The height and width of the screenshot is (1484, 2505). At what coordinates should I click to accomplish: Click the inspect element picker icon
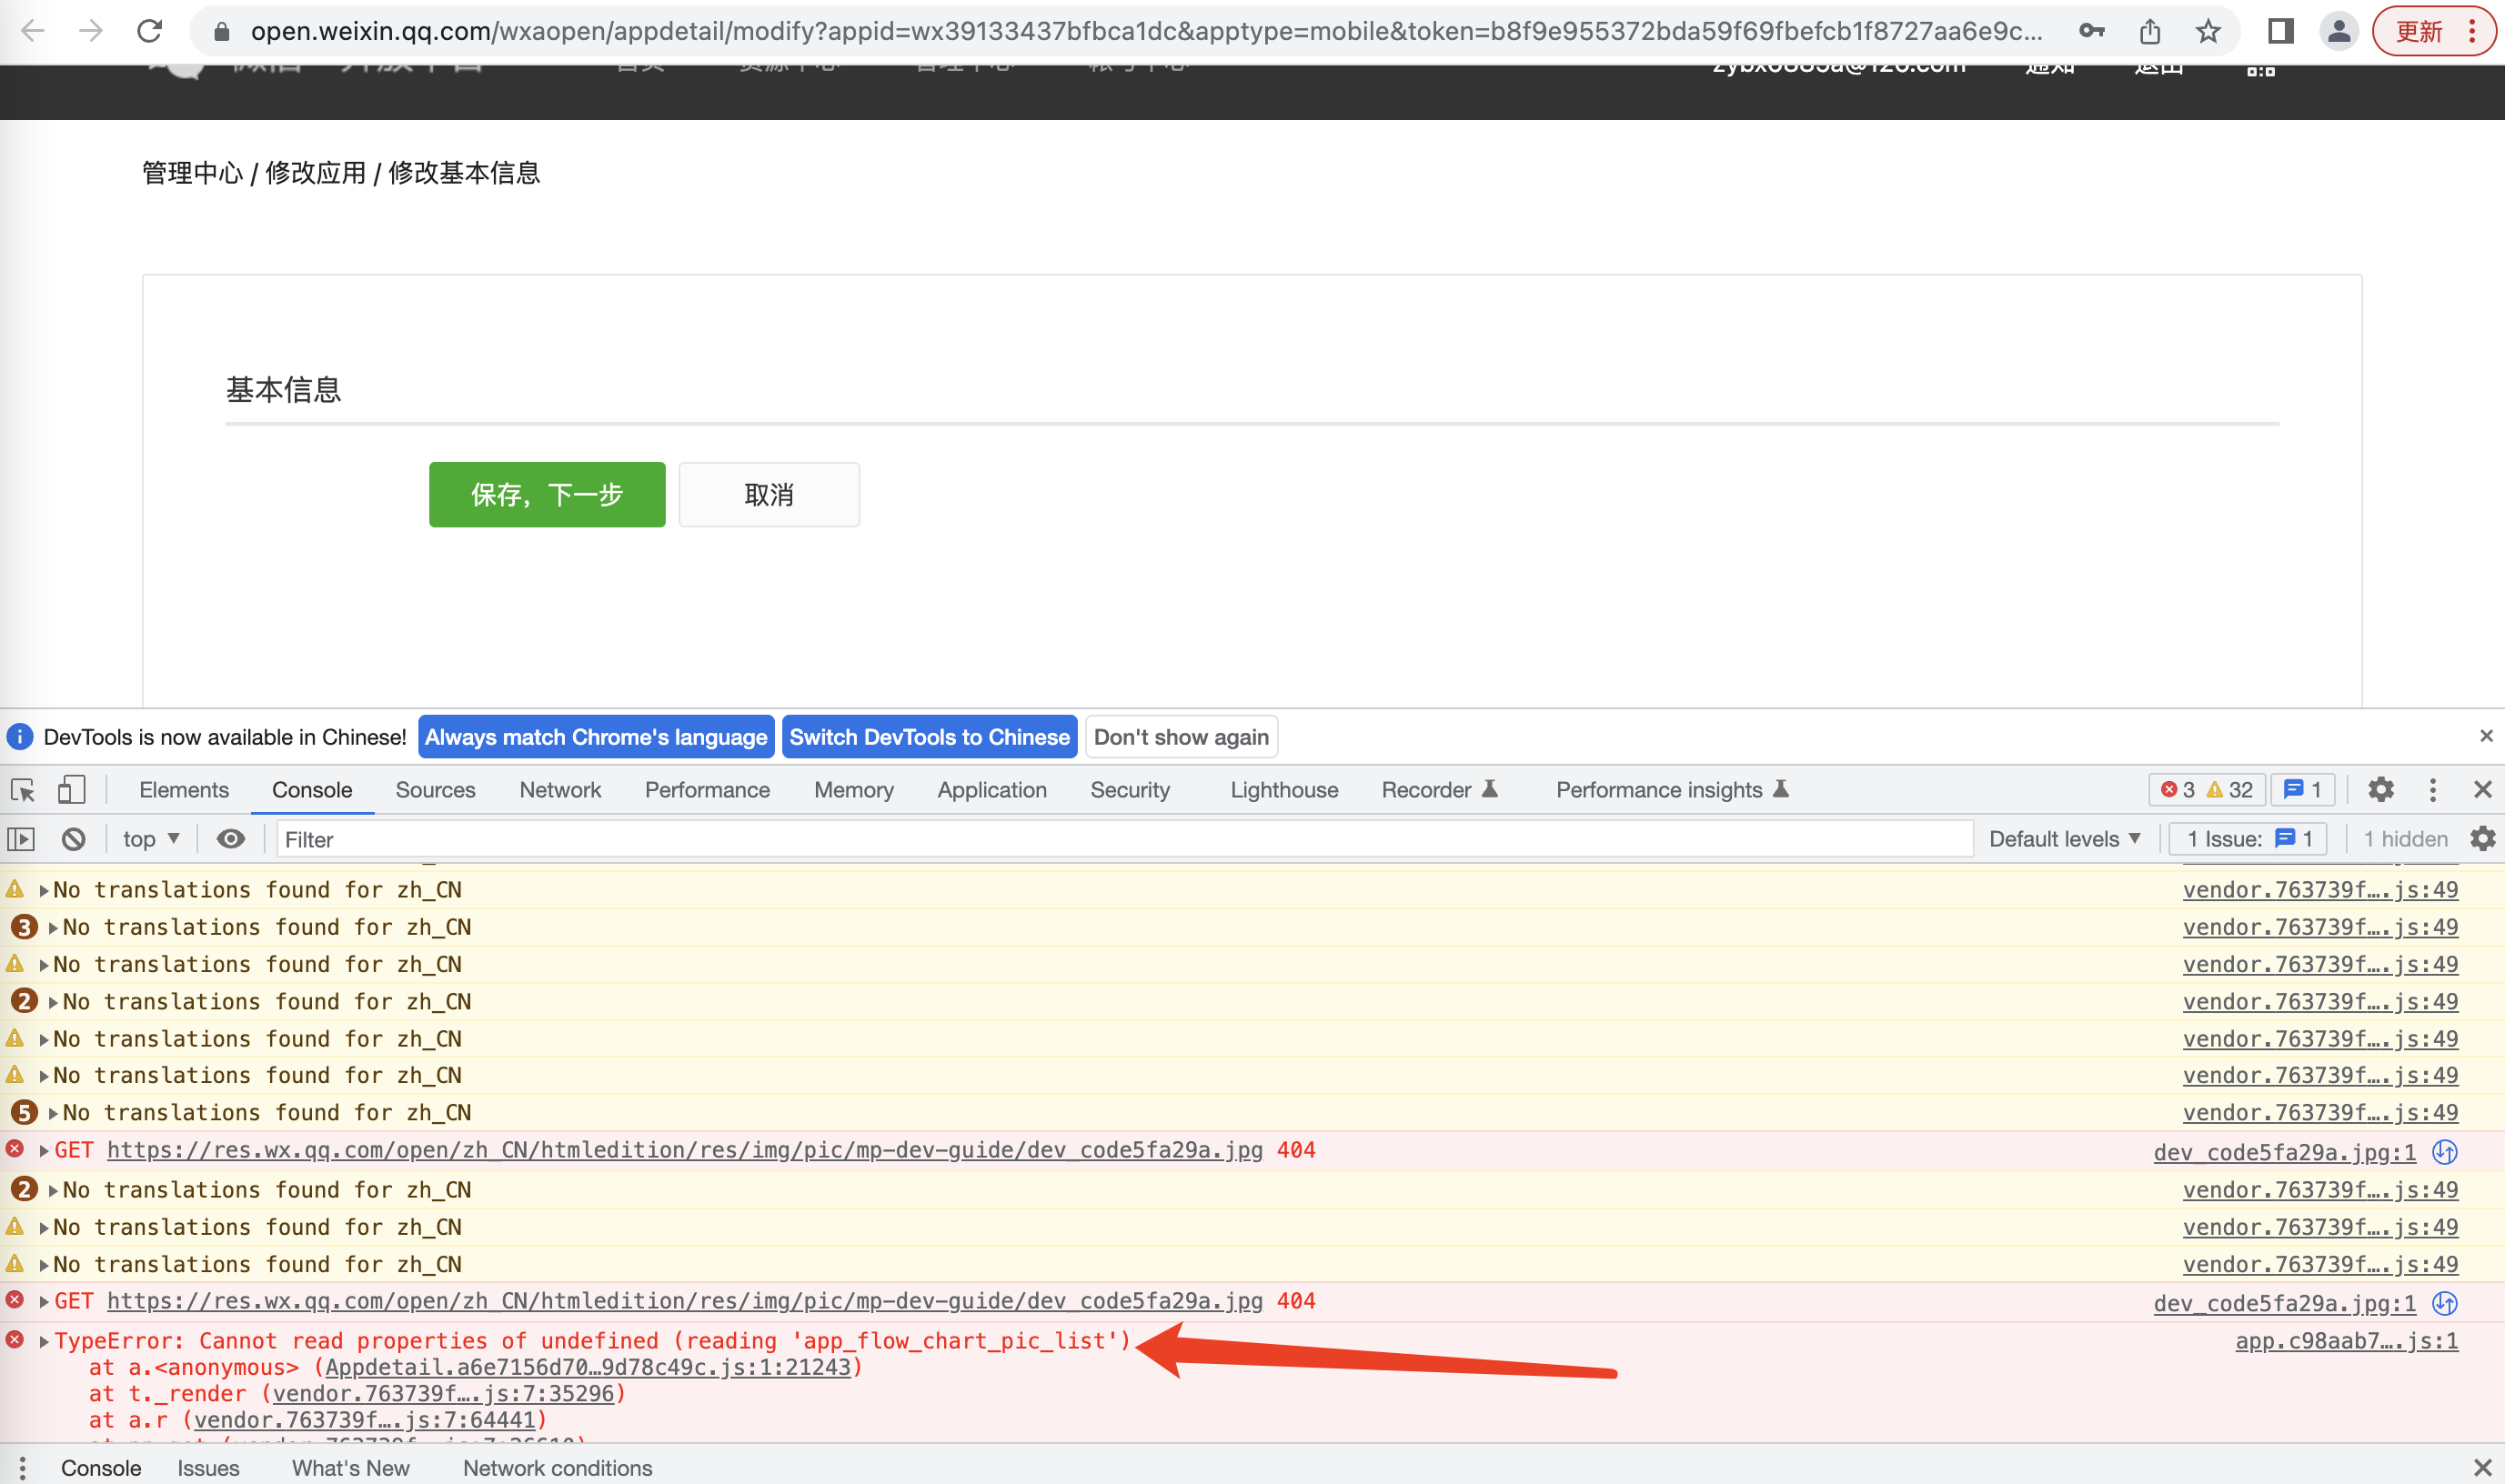[x=23, y=790]
